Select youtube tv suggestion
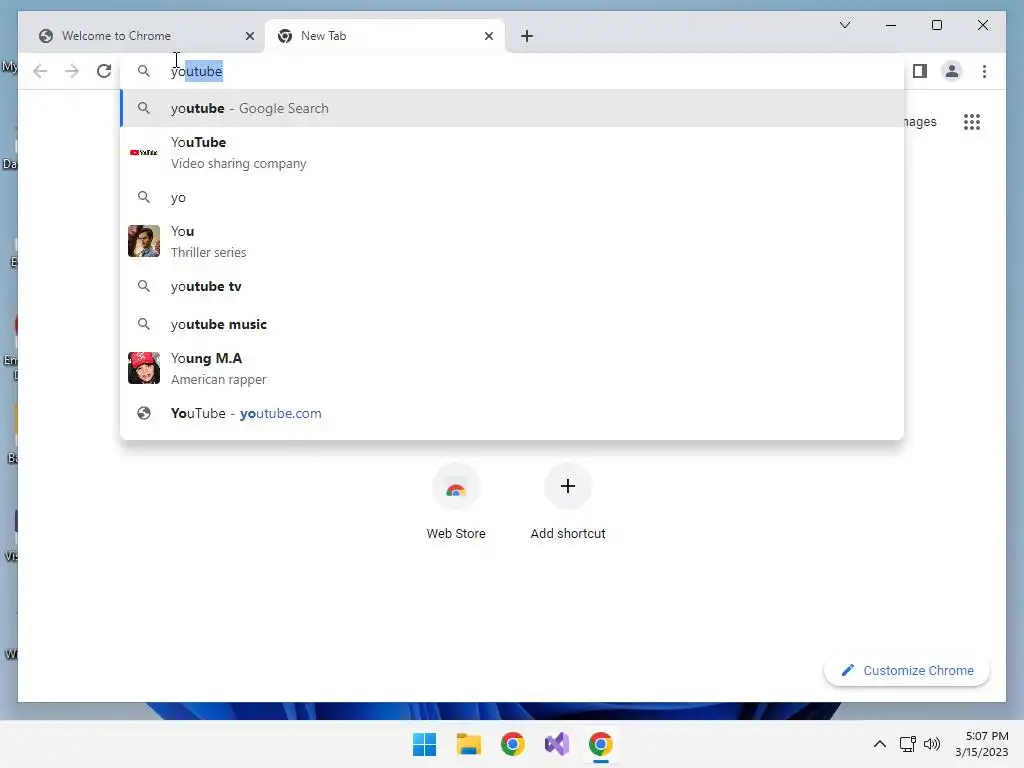Image resolution: width=1024 pixels, height=768 pixels. pyautogui.click(x=512, y=286)
